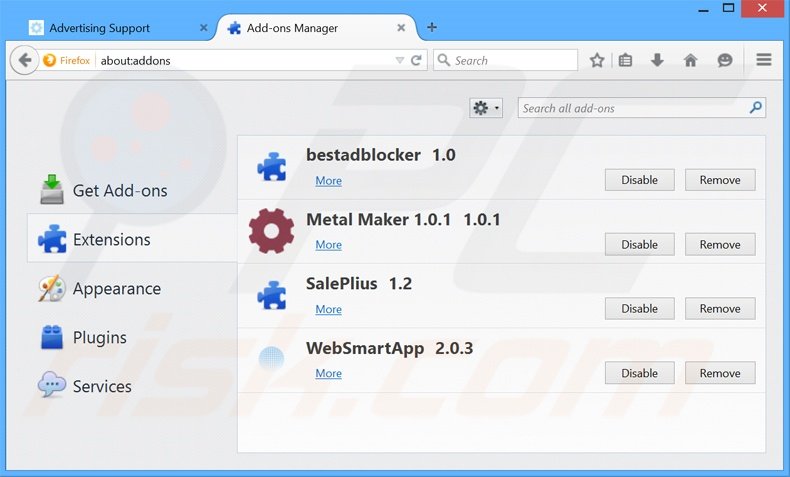790x477 pixels.
Task: Select the Extensions category
Action: 132,239
